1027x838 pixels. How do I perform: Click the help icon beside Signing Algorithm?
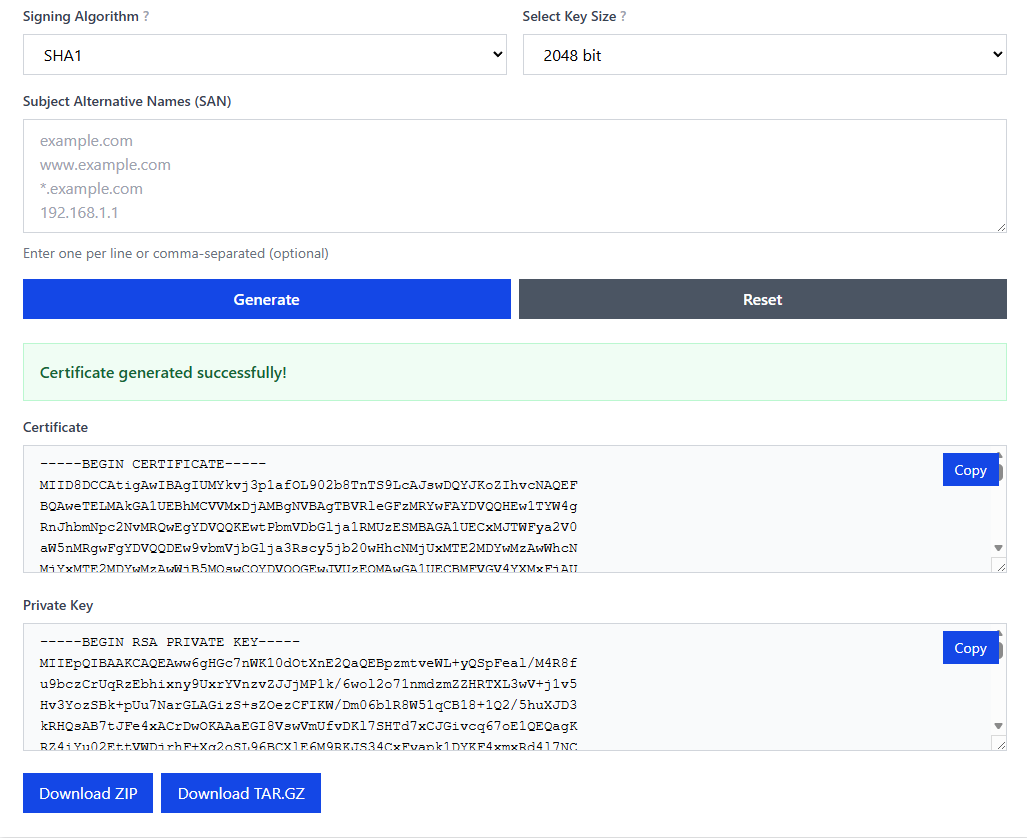pos(145,16)
